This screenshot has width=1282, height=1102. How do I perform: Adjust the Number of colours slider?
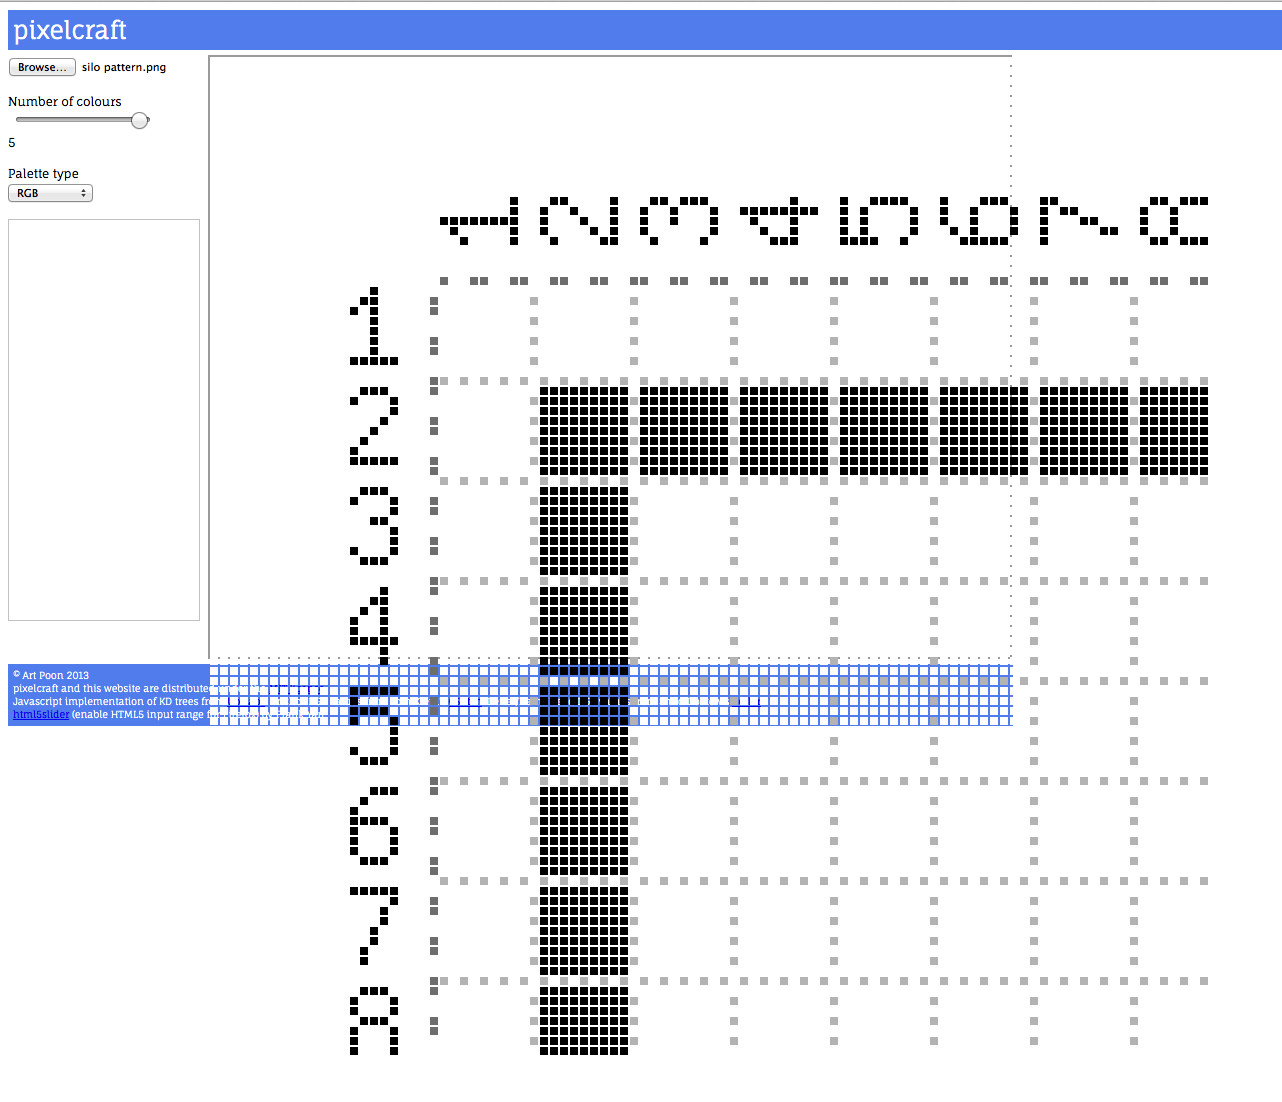click(x=83, y=120)
